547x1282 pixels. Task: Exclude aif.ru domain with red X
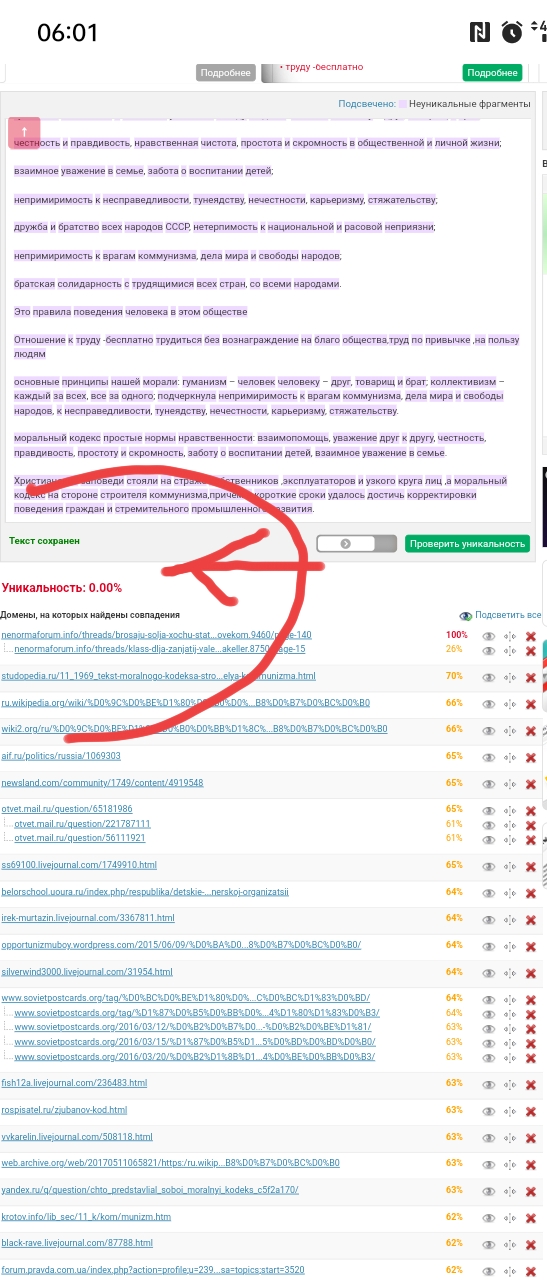point(531,757)
